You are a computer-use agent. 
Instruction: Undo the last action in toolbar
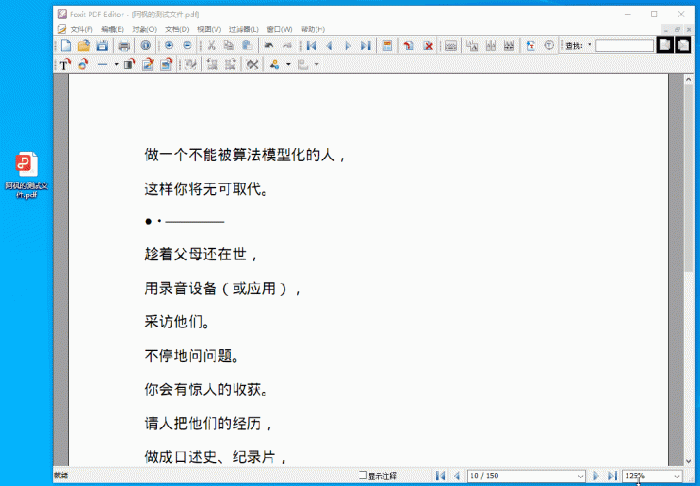(269, 46)
